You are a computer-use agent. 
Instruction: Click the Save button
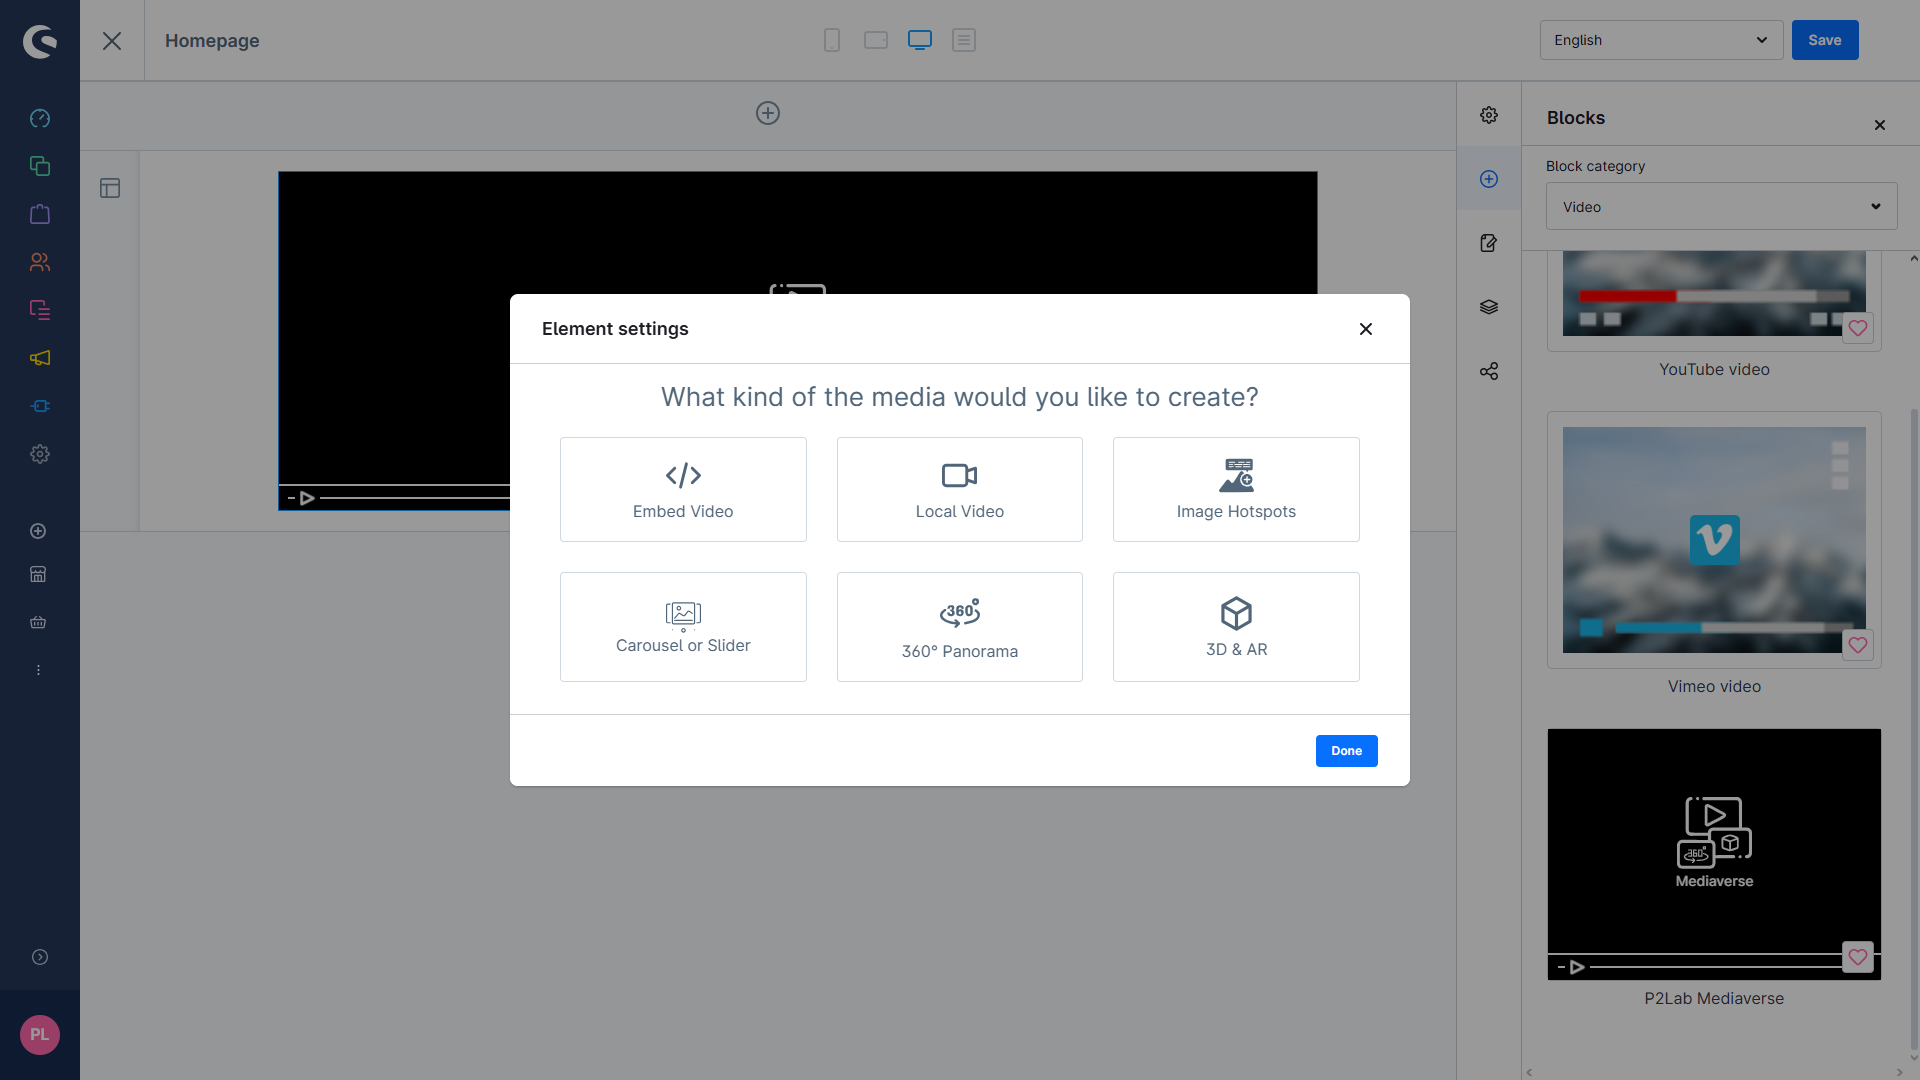click(1825, 40)
